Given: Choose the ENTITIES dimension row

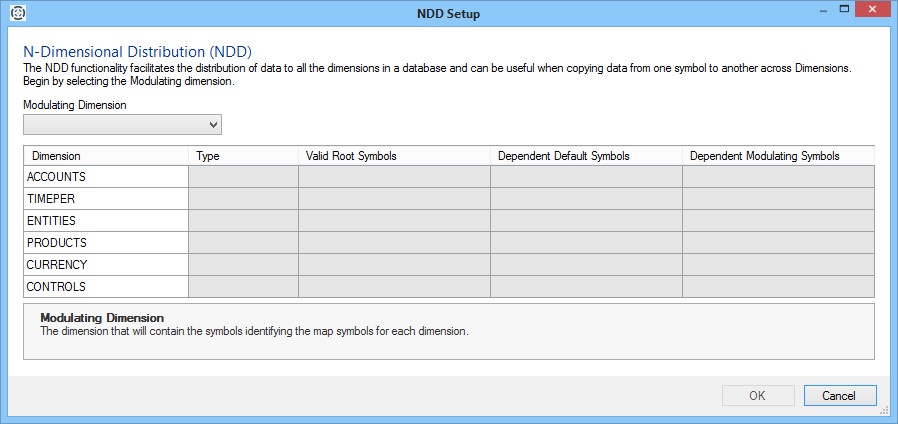Looking at the screenshot, I should point(105,221).
